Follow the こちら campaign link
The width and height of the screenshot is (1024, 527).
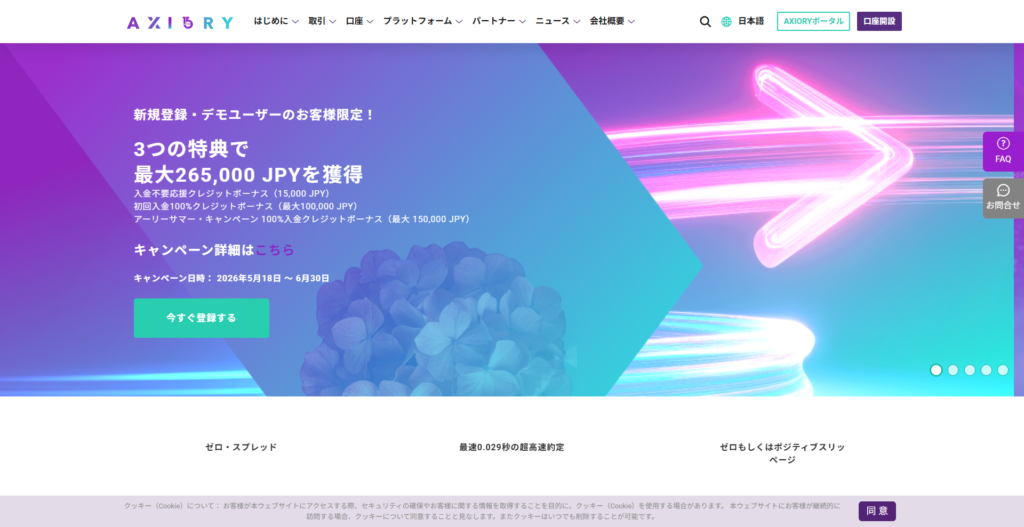coord(275,250)
